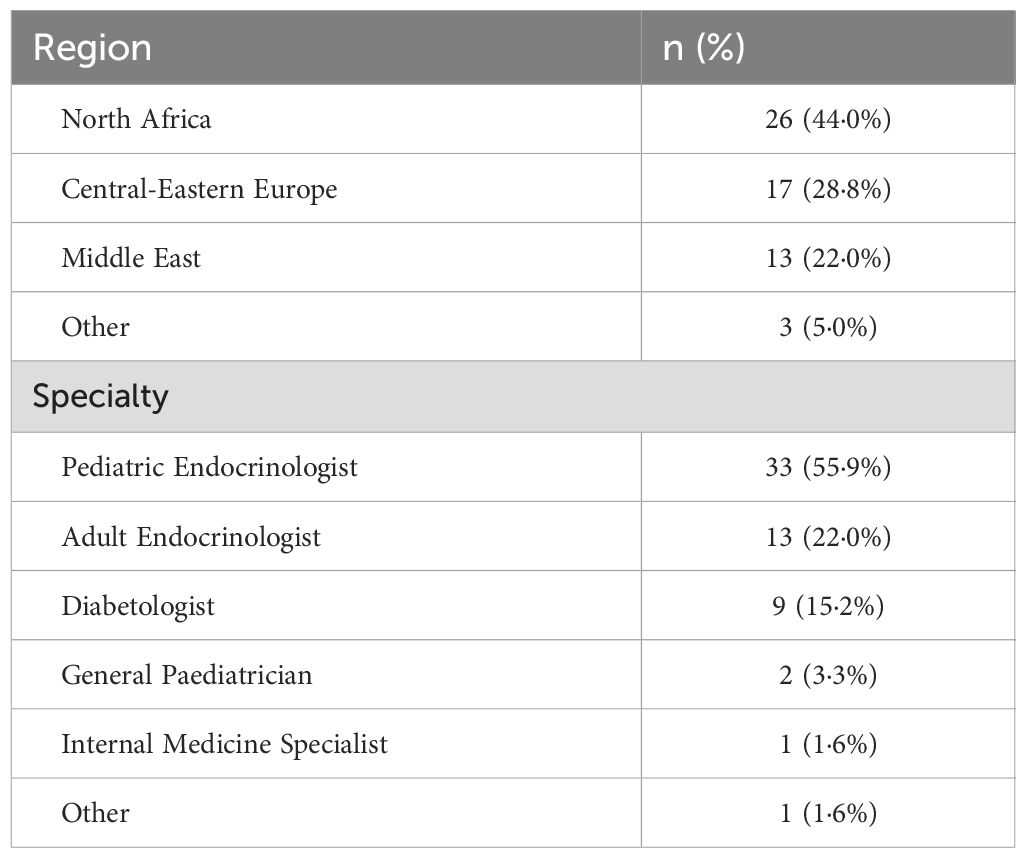
Task: Click the General Paediatrician row label
Action: pos(186,675)
